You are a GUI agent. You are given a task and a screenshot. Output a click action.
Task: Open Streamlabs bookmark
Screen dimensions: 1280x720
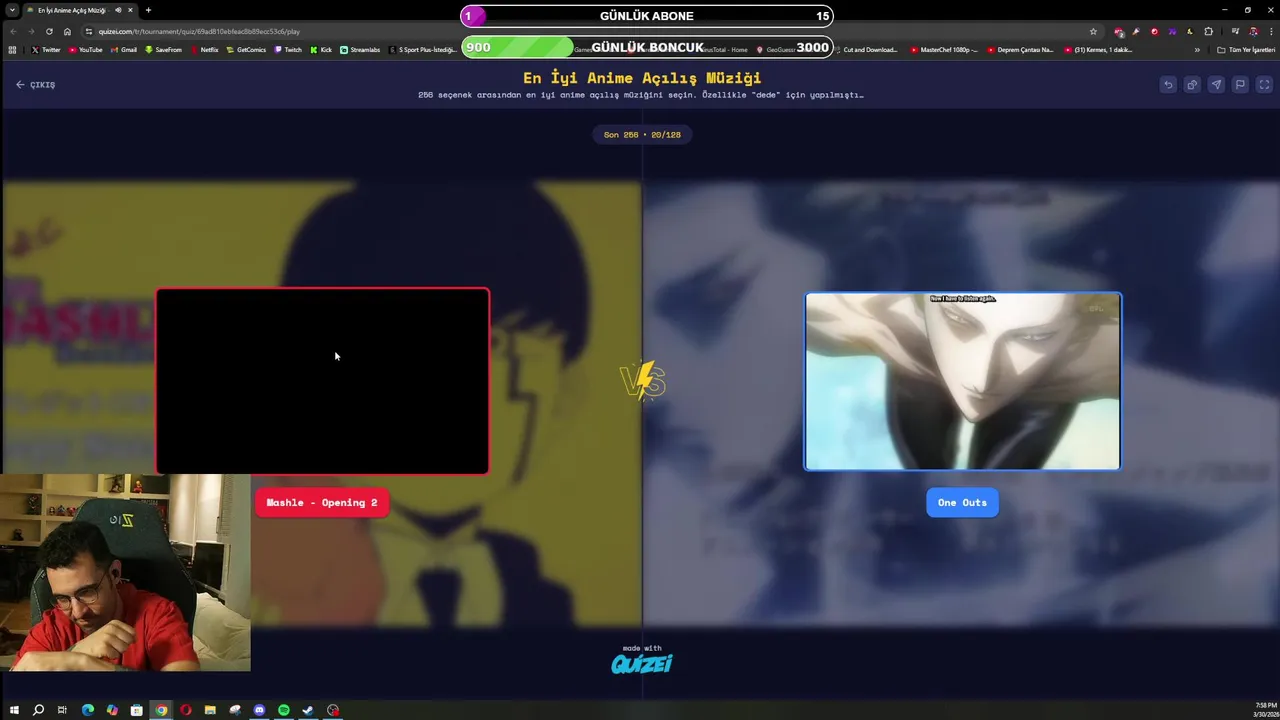click(360, 49)
